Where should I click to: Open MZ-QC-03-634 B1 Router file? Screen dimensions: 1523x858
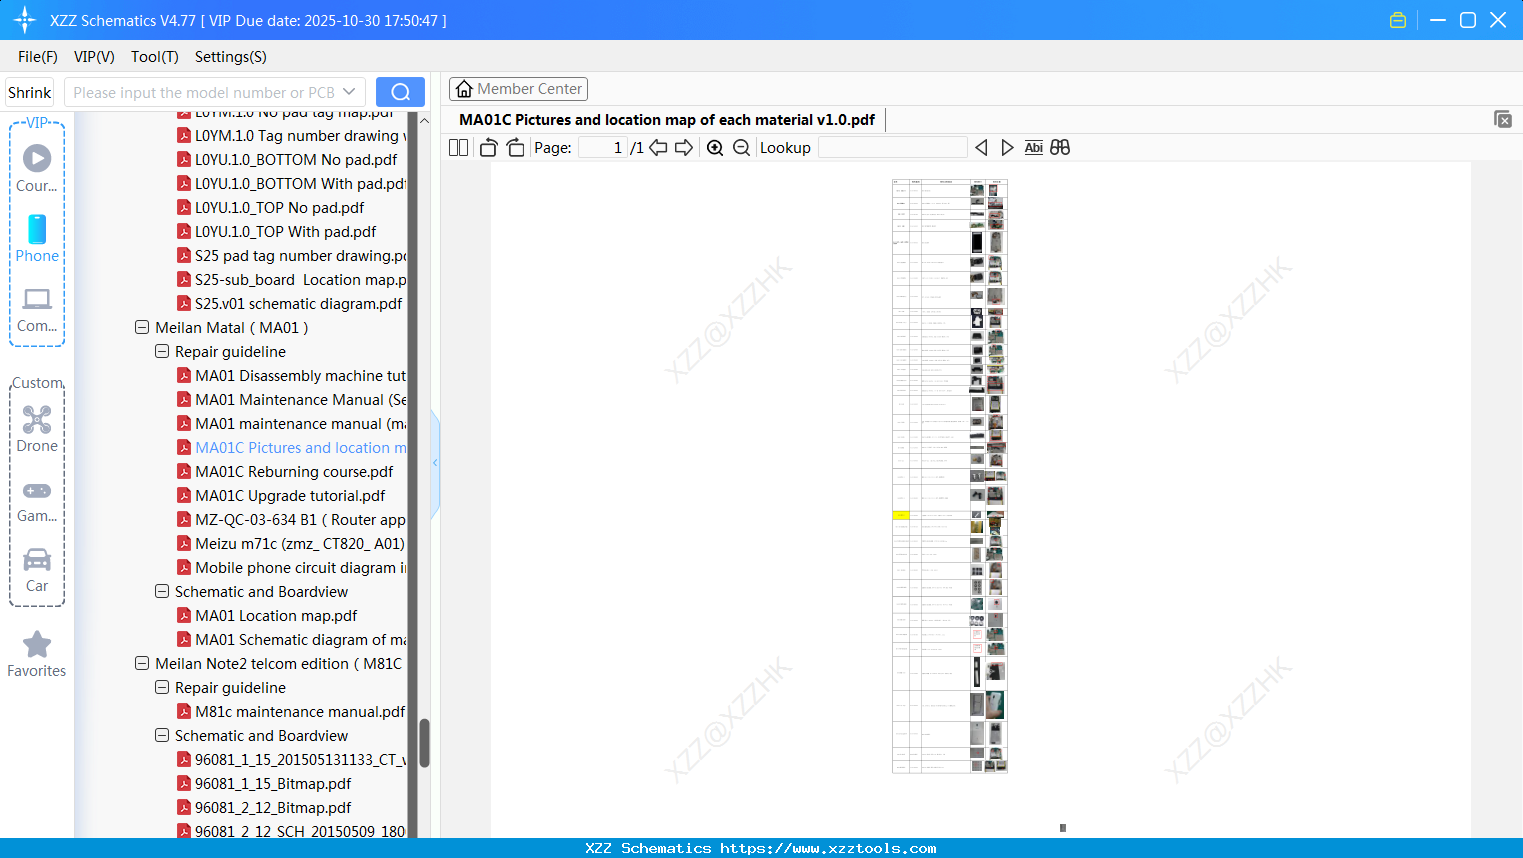tap(292, 520)
